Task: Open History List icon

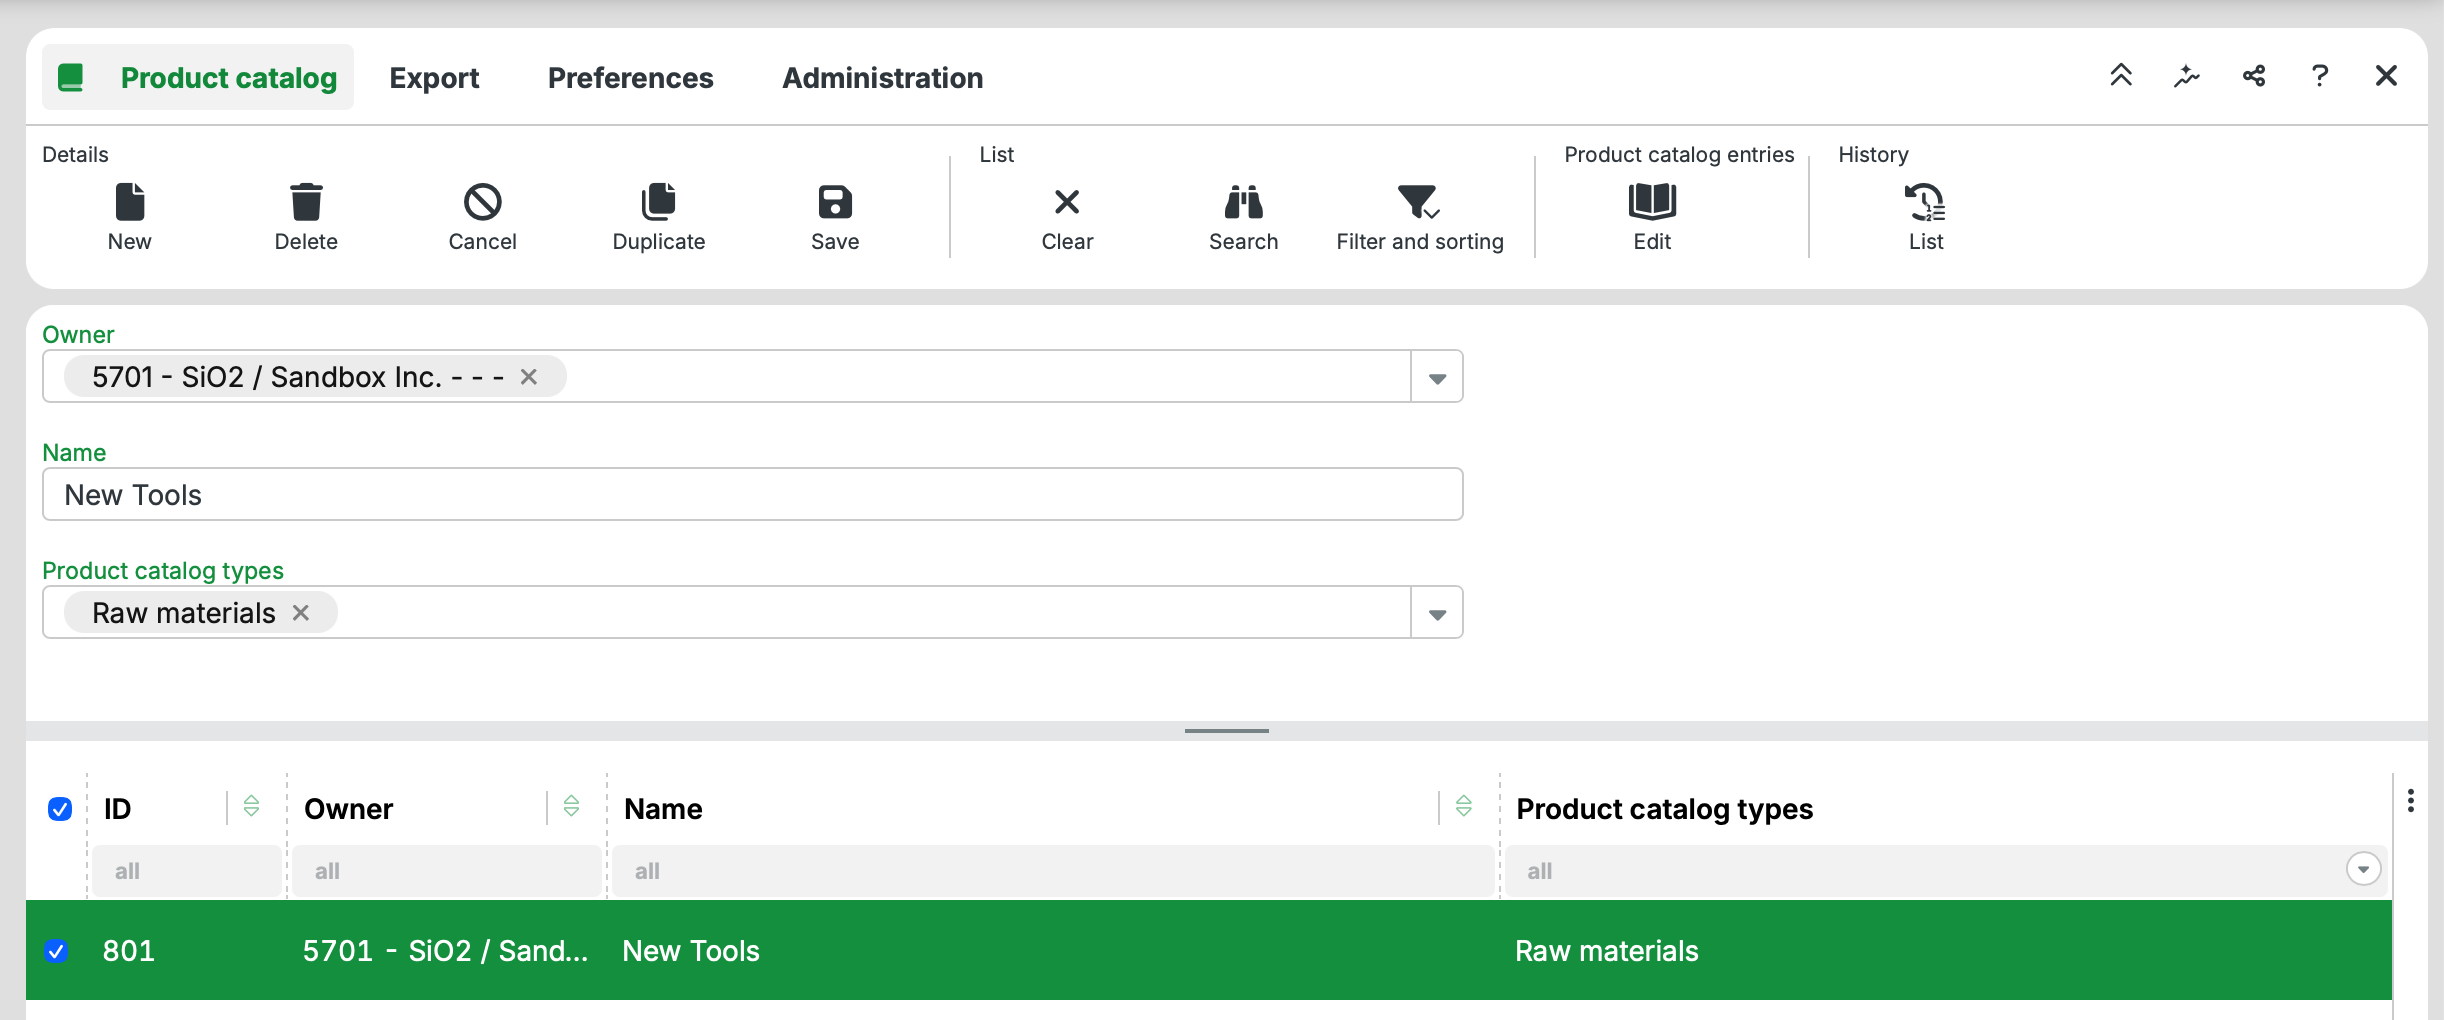Action: [x=1925, y=202]
